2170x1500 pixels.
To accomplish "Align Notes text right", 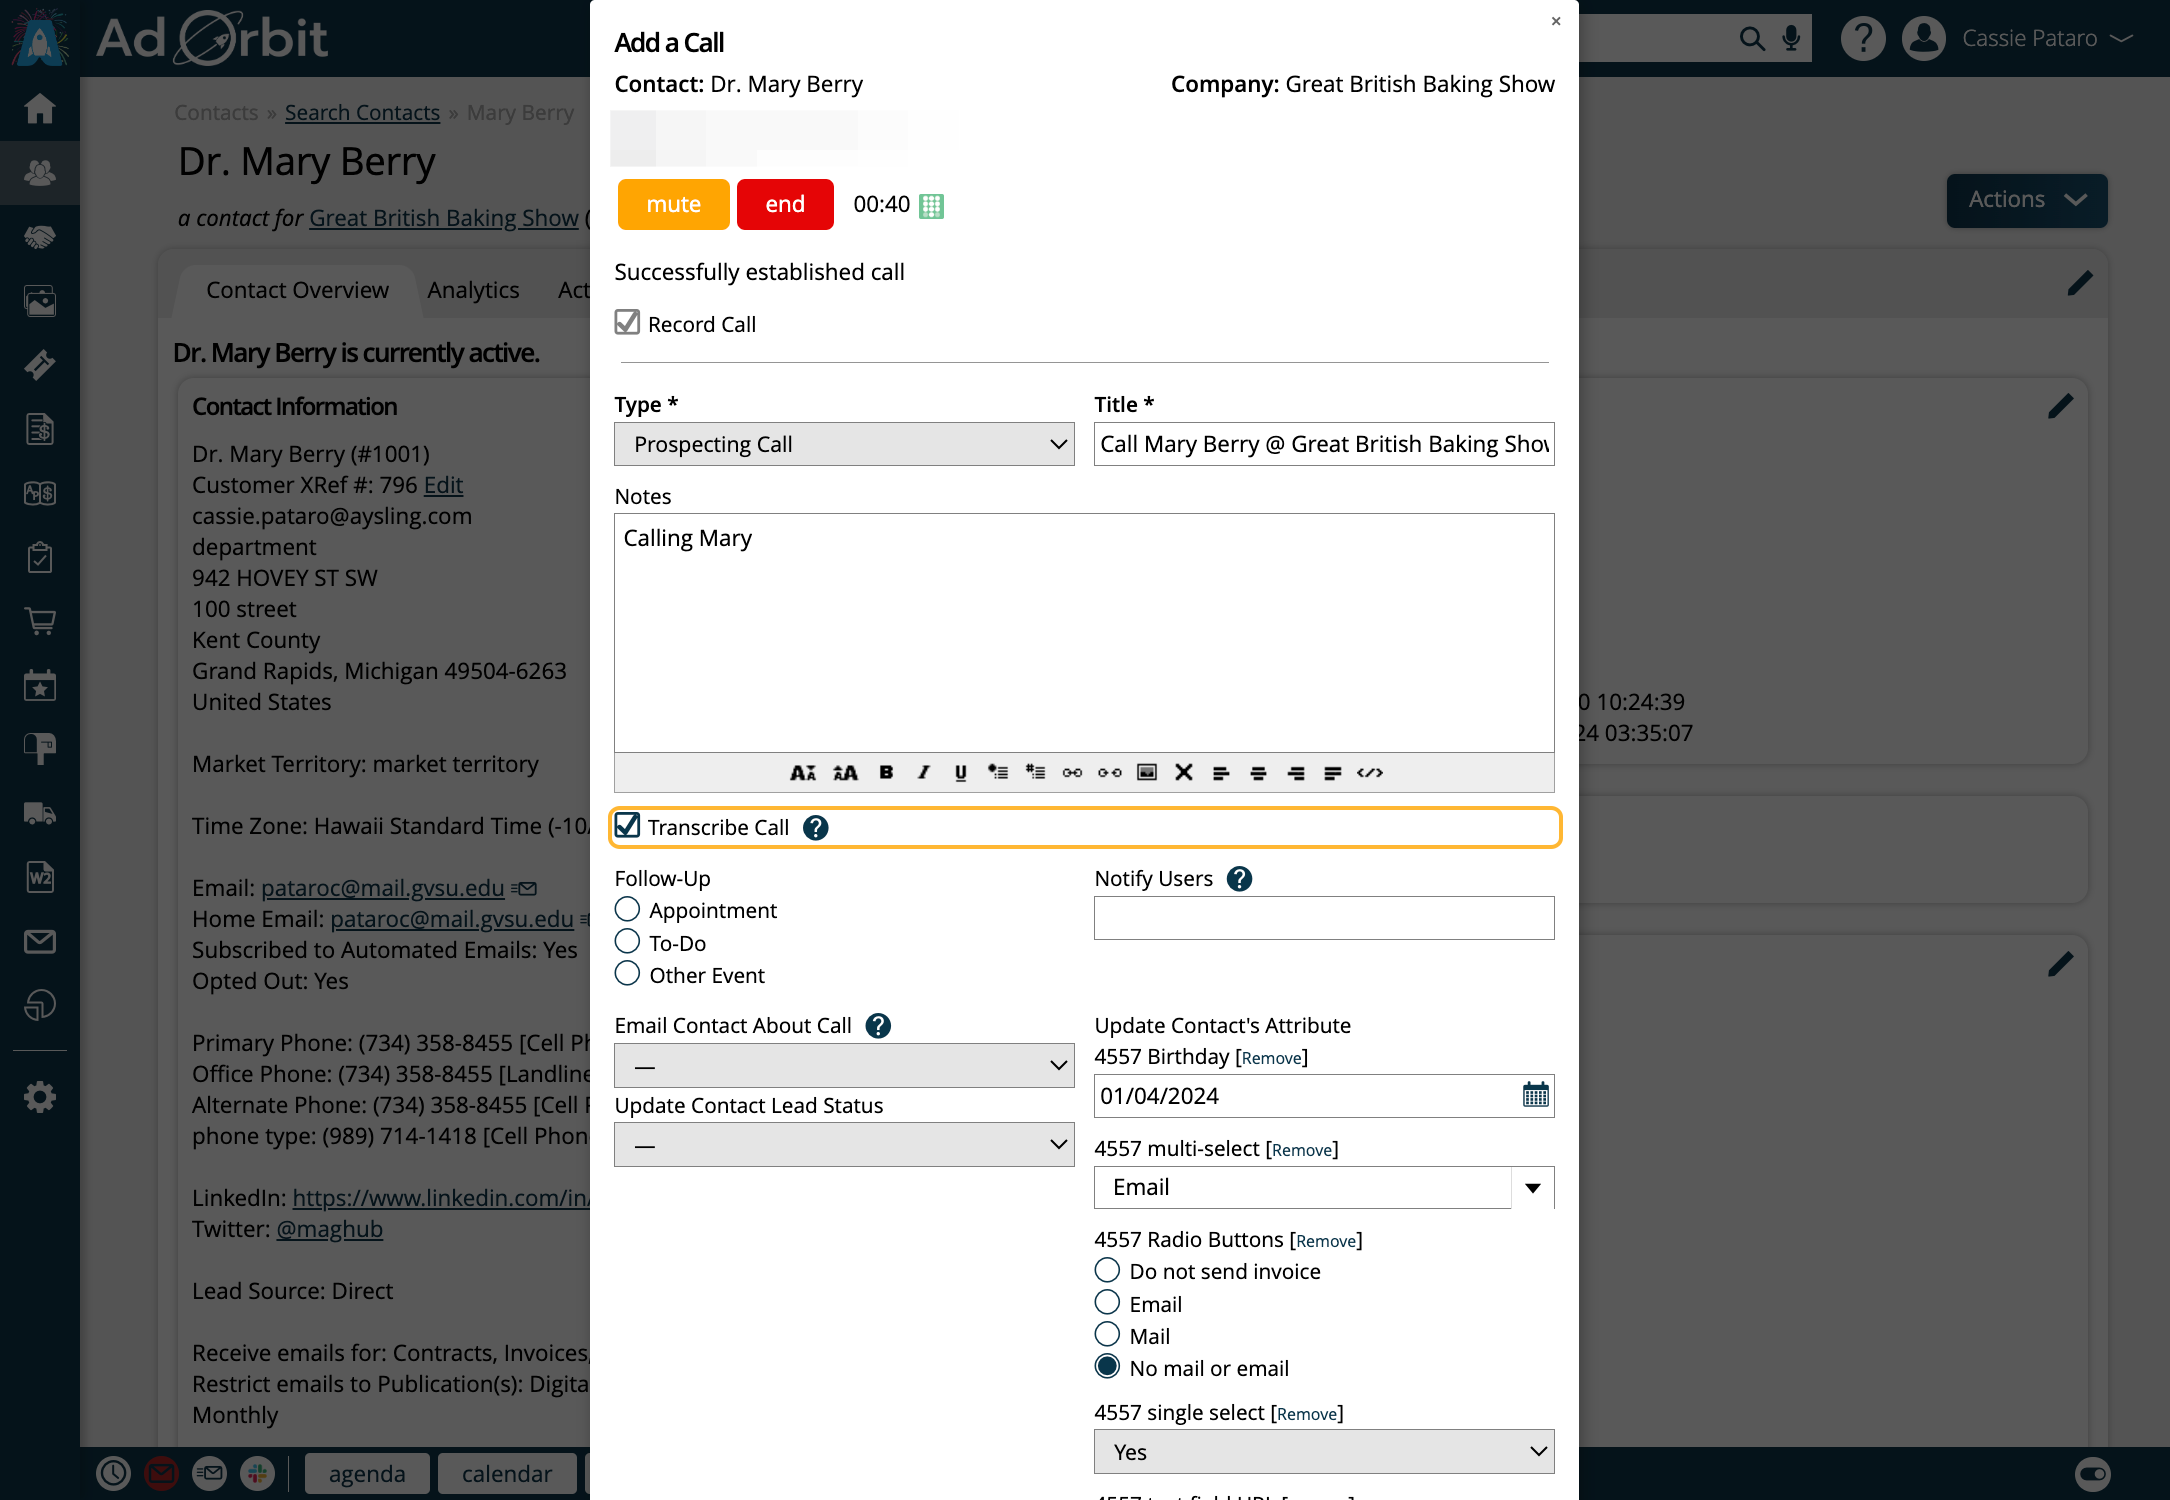I will point(1296,773).
